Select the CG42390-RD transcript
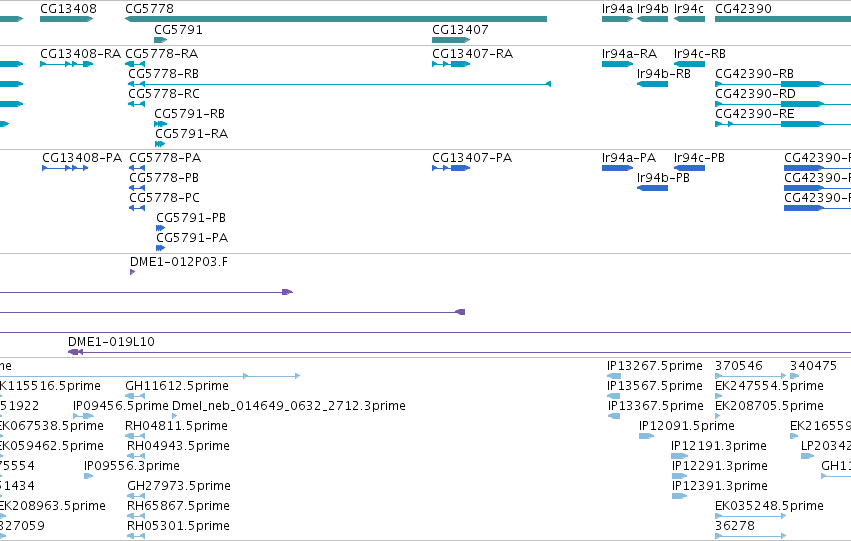Viewport: 851px width, 541px height. point(783,104)
